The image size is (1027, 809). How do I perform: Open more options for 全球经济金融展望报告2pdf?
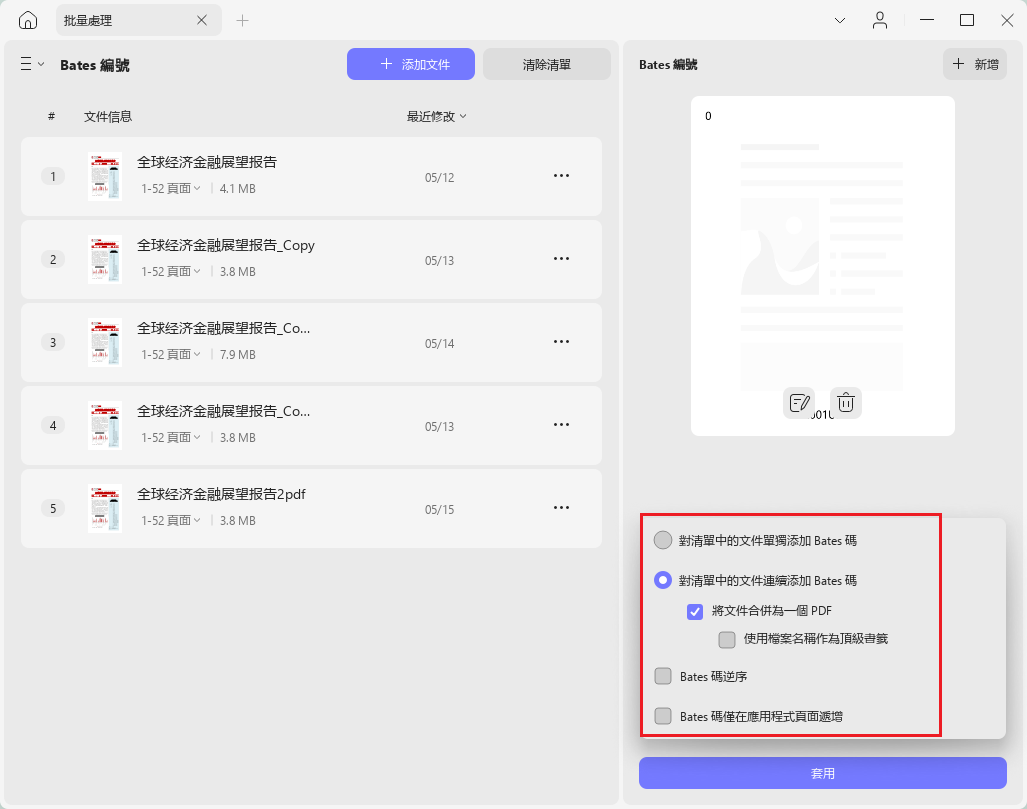[x=561, y=508]
